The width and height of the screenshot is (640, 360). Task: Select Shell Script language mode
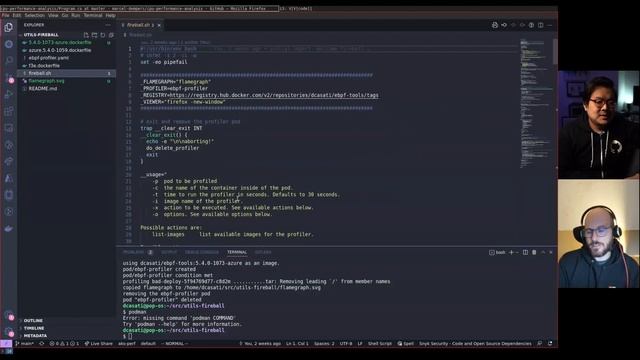[380, 344]
